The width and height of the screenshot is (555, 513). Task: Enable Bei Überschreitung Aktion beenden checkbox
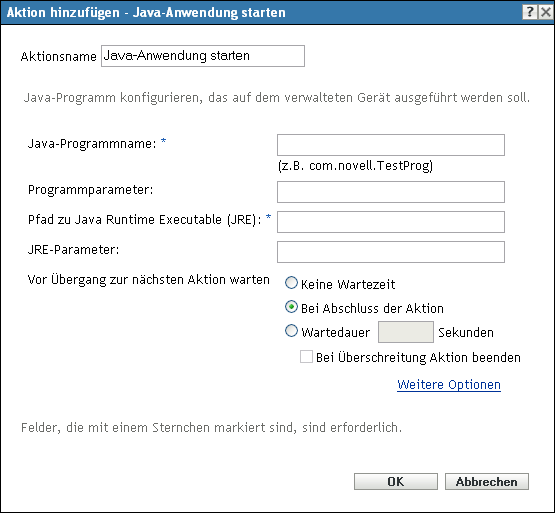coord(306,357)
